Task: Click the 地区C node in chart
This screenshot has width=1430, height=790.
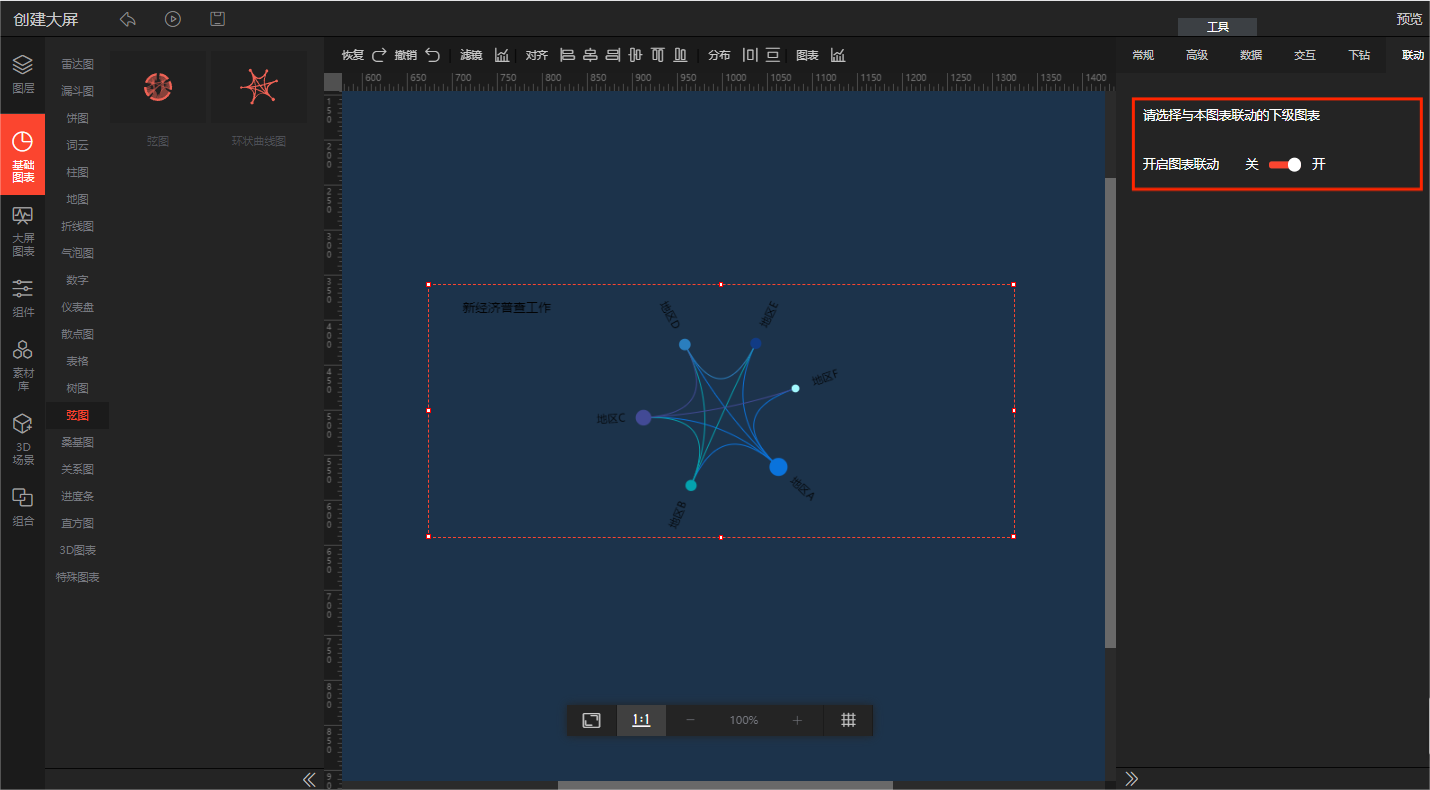Action: click(x=643, y=418)
